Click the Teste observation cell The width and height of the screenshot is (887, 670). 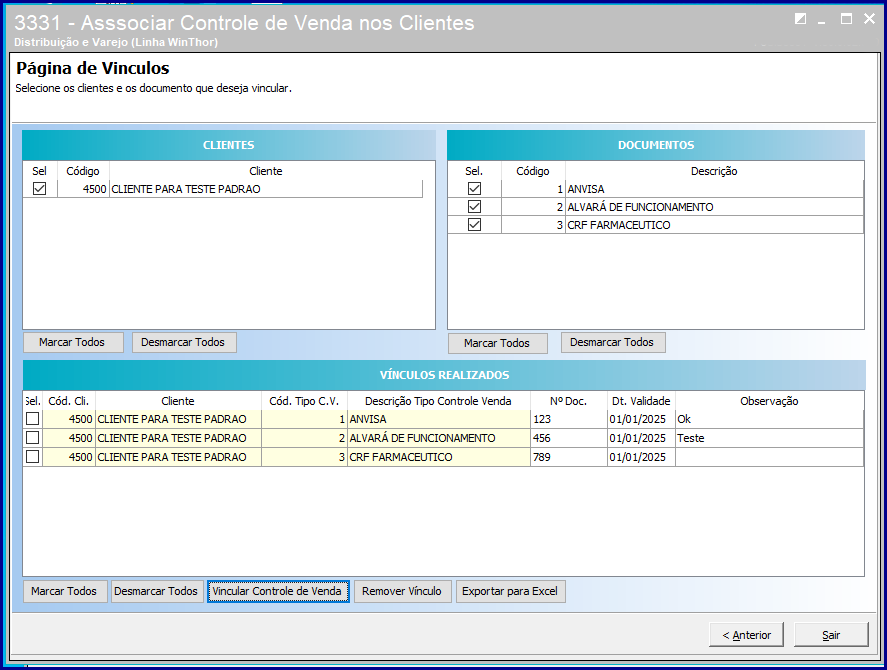(x=769, y=438)
